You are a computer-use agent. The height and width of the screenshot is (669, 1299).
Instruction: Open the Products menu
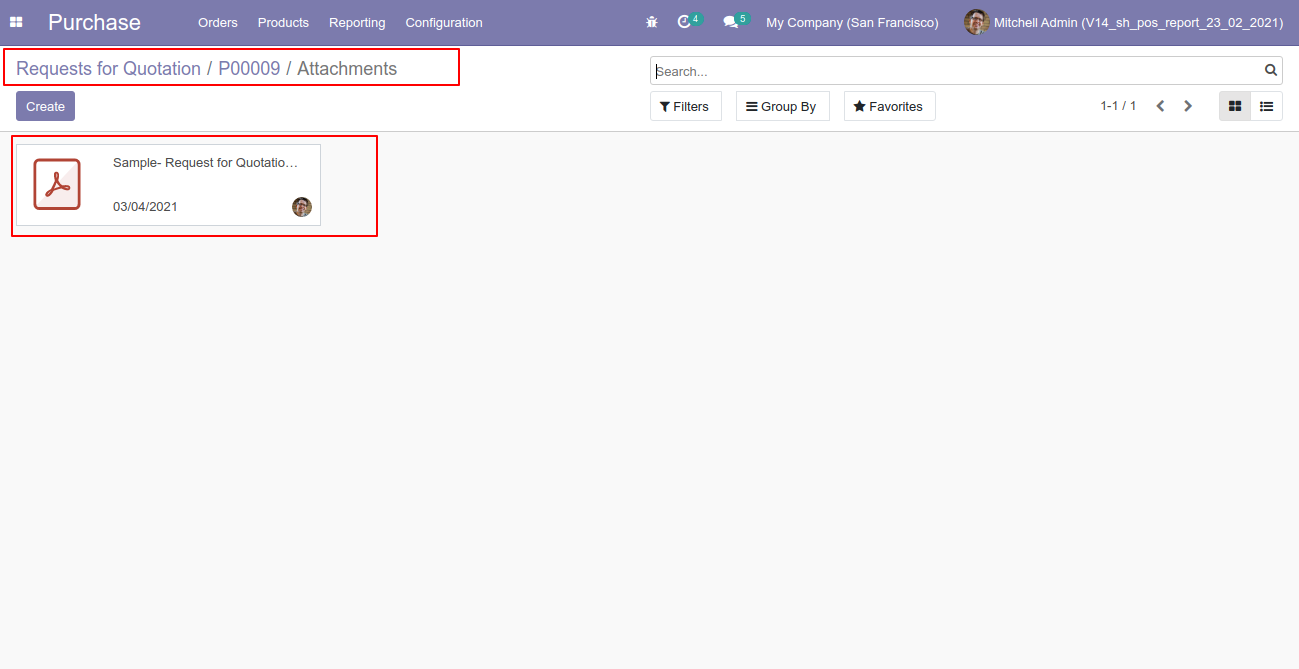click(283, 22)
